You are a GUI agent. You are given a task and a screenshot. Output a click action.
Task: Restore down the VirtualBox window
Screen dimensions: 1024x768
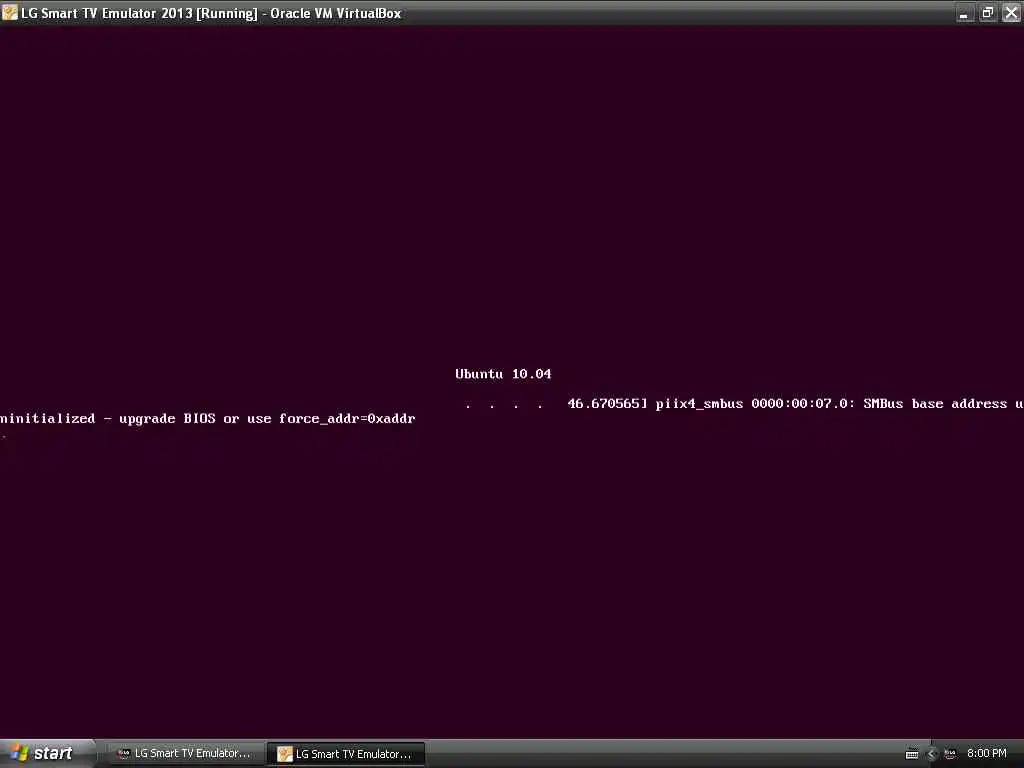click(988, 13)
